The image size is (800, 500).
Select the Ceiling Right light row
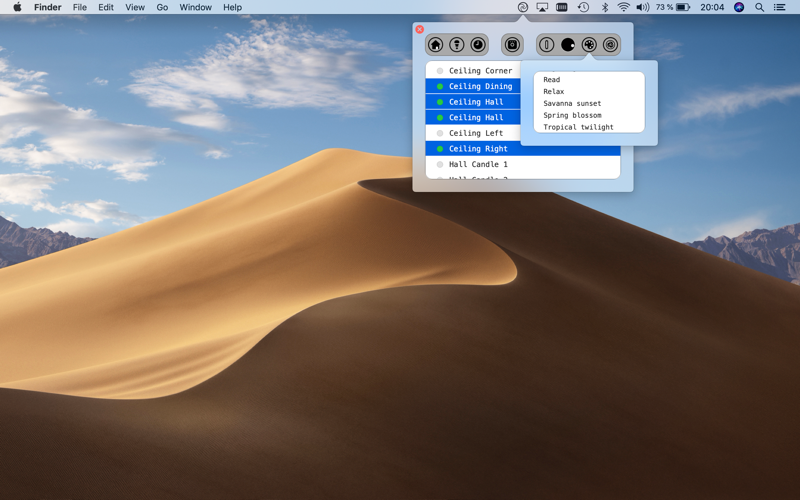[x=523, y=148]
